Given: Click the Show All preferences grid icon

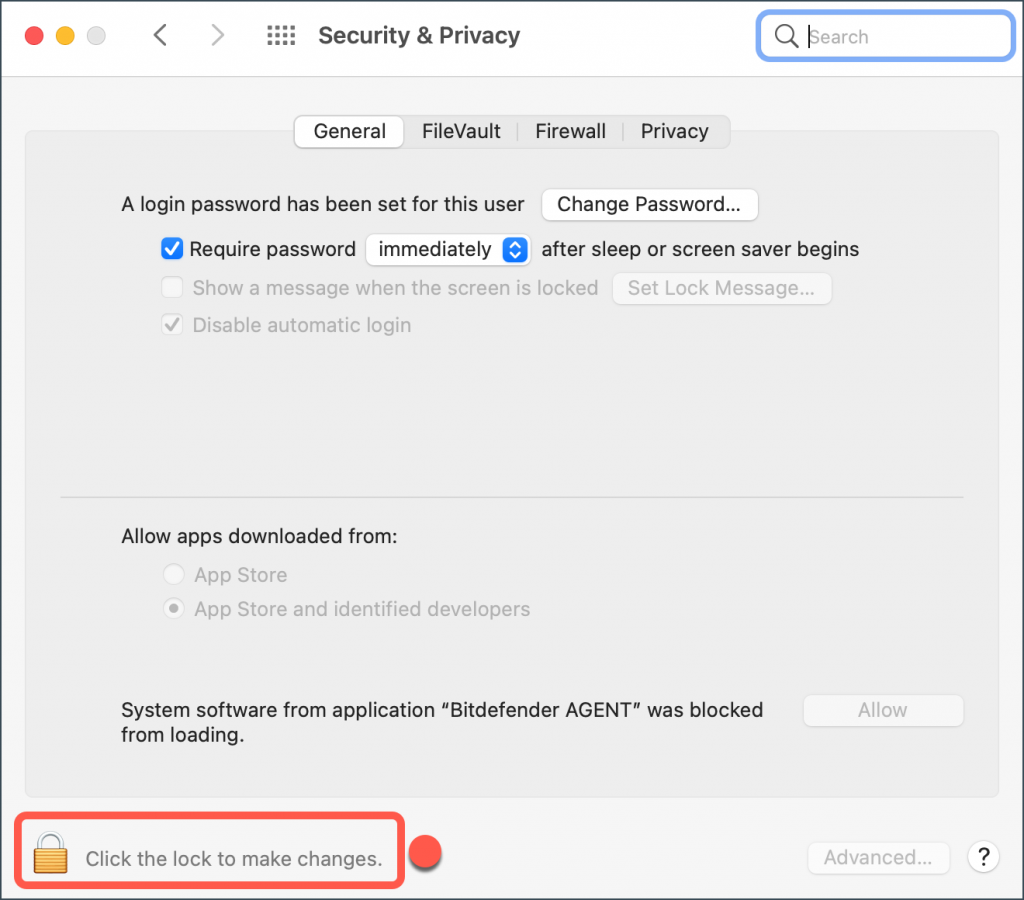Looking at the screenshot, I should click(x=281, y=35).
